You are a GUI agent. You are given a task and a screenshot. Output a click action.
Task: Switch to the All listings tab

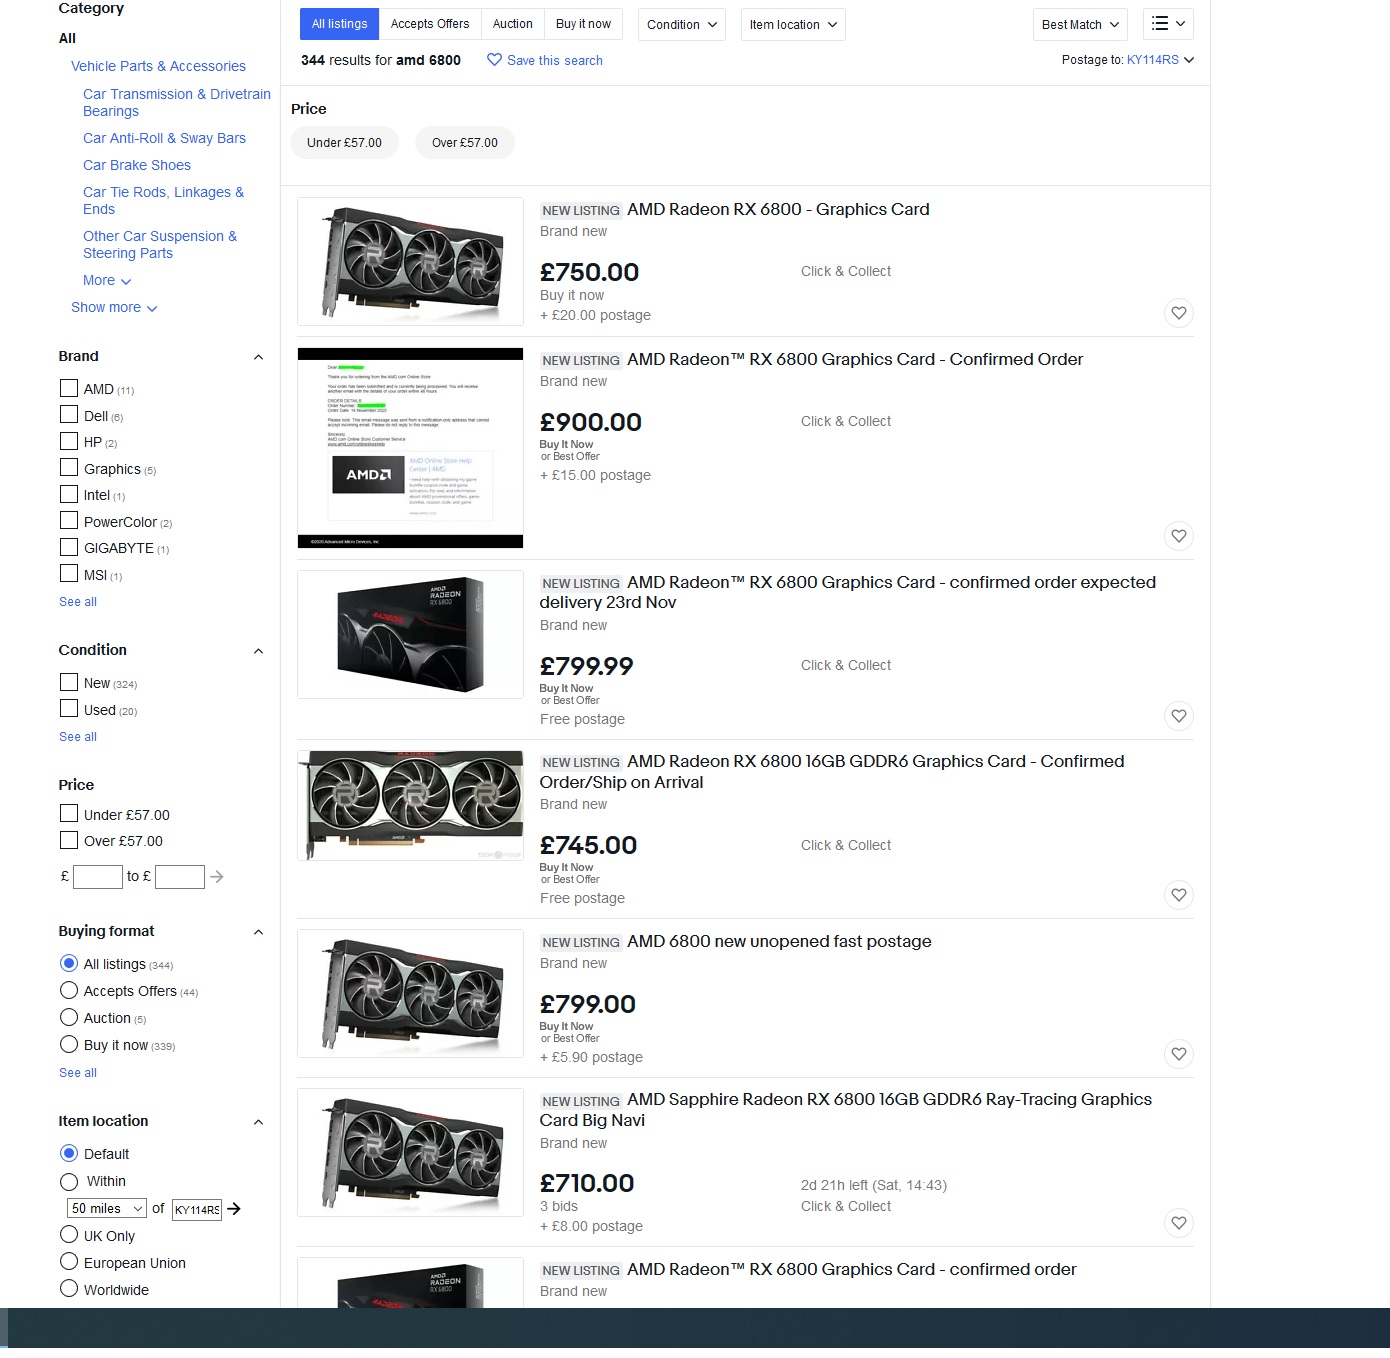(x=339, y=24)
